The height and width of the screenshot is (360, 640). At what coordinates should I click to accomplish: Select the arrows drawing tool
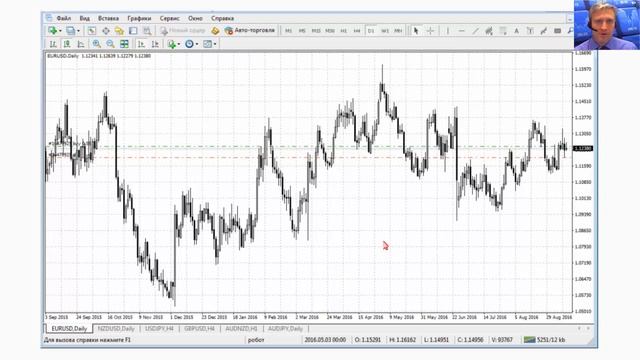[544, 31]
